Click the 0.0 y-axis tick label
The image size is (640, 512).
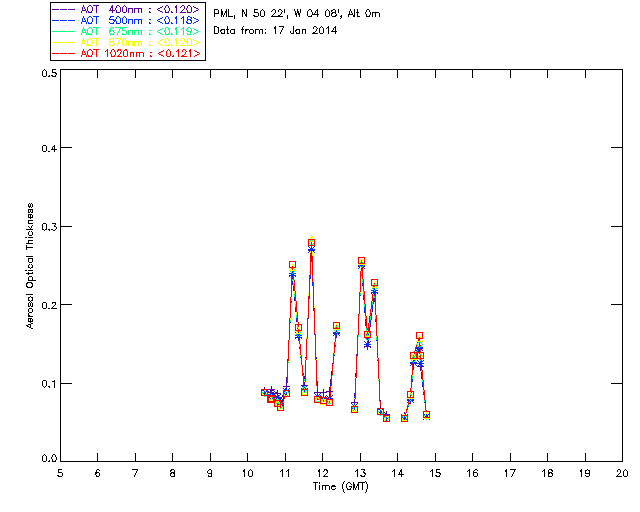pyautogui.click(x=49, y=459)
